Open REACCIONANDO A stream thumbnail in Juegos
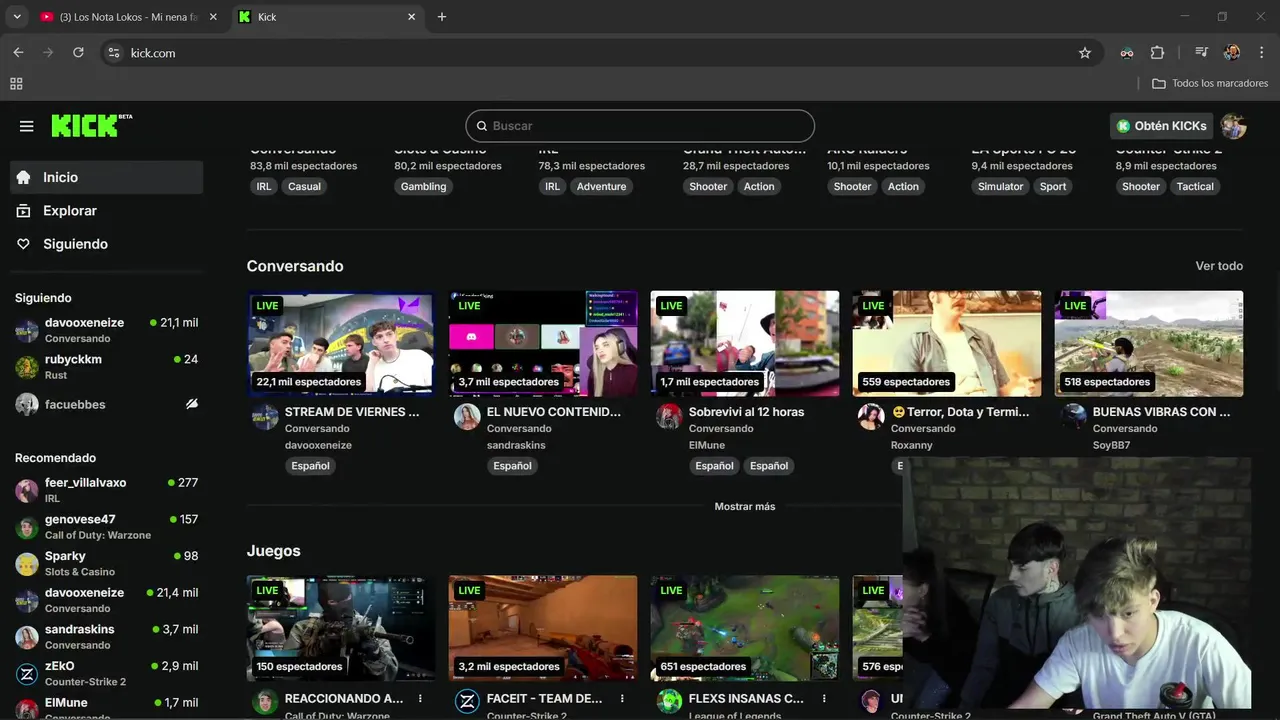This screenshot has width=1280, height=720. pyautogui.click(x=341, y=629)
